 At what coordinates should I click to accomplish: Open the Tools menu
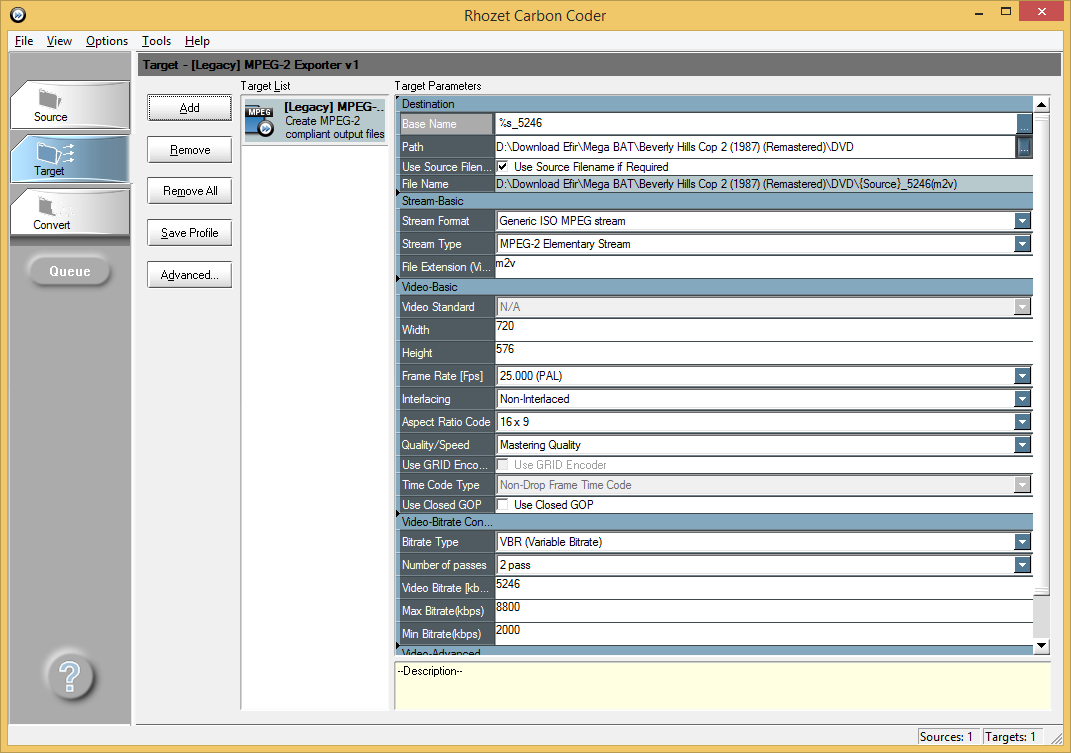pyautogui.click(x=156, y=41)
